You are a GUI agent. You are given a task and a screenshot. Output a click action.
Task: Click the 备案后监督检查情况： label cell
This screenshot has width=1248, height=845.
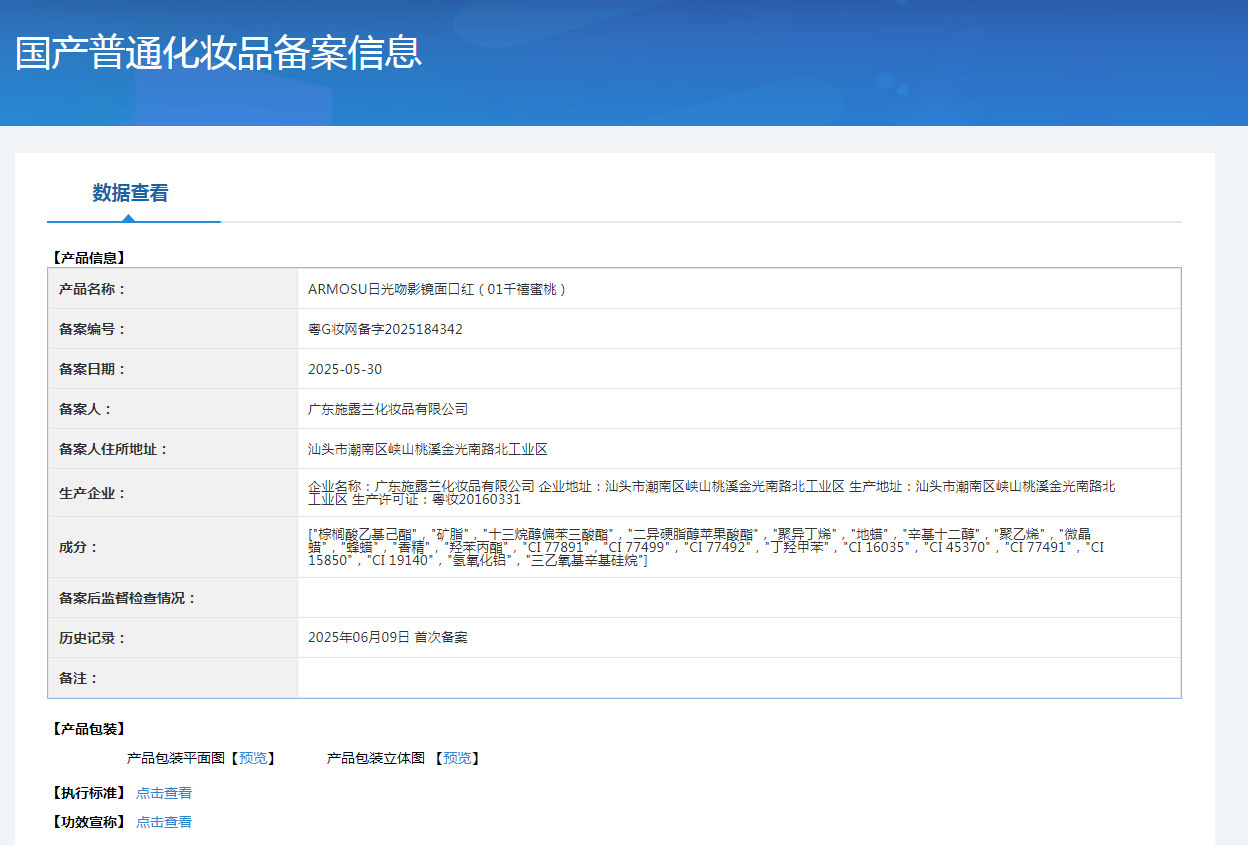[x=173, y=598]
